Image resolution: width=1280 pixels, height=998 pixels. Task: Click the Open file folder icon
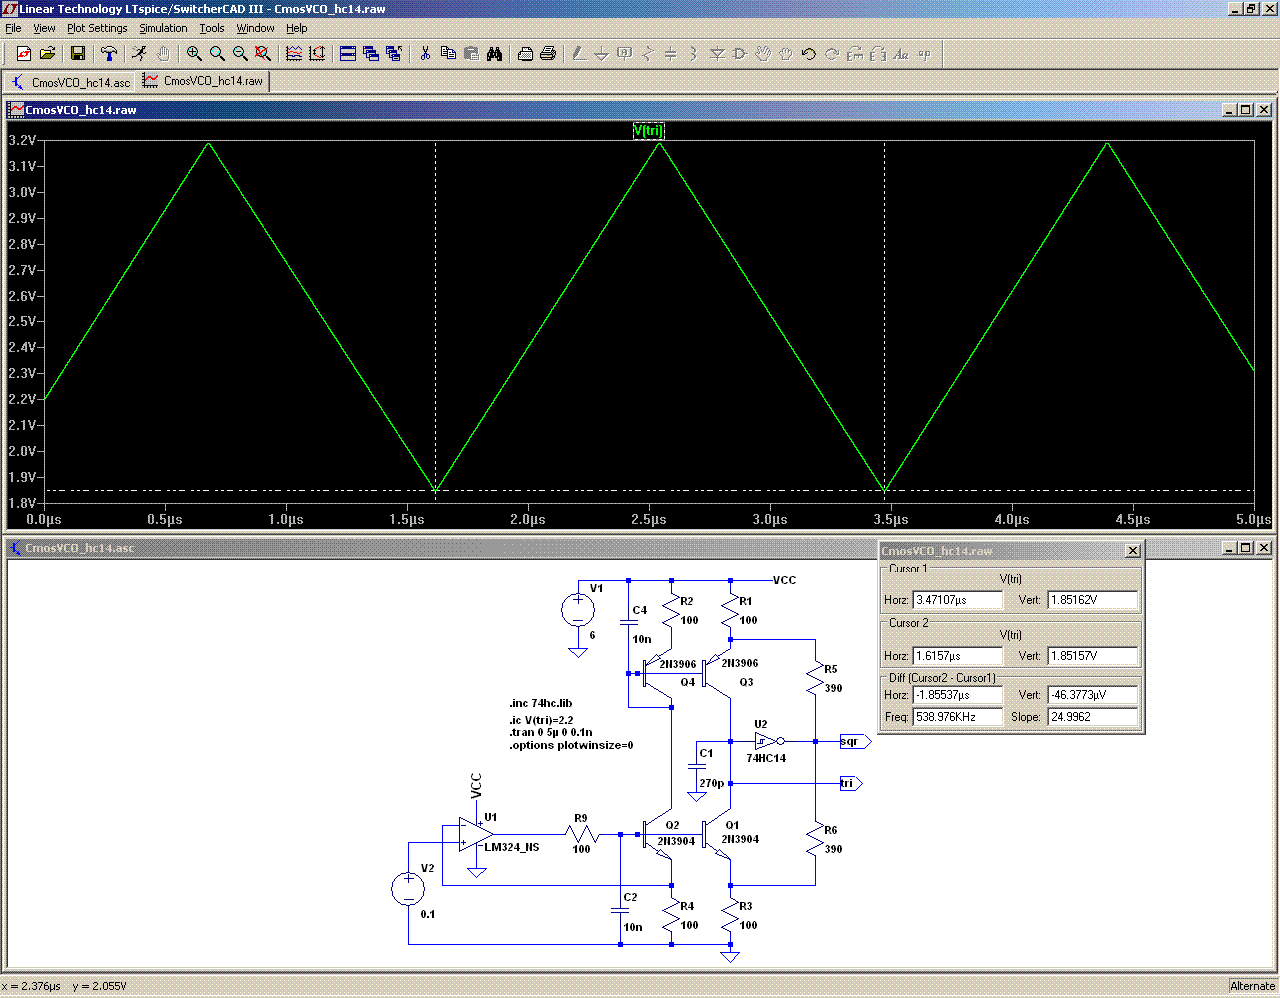pyautogui.click(x=47, y=54)
